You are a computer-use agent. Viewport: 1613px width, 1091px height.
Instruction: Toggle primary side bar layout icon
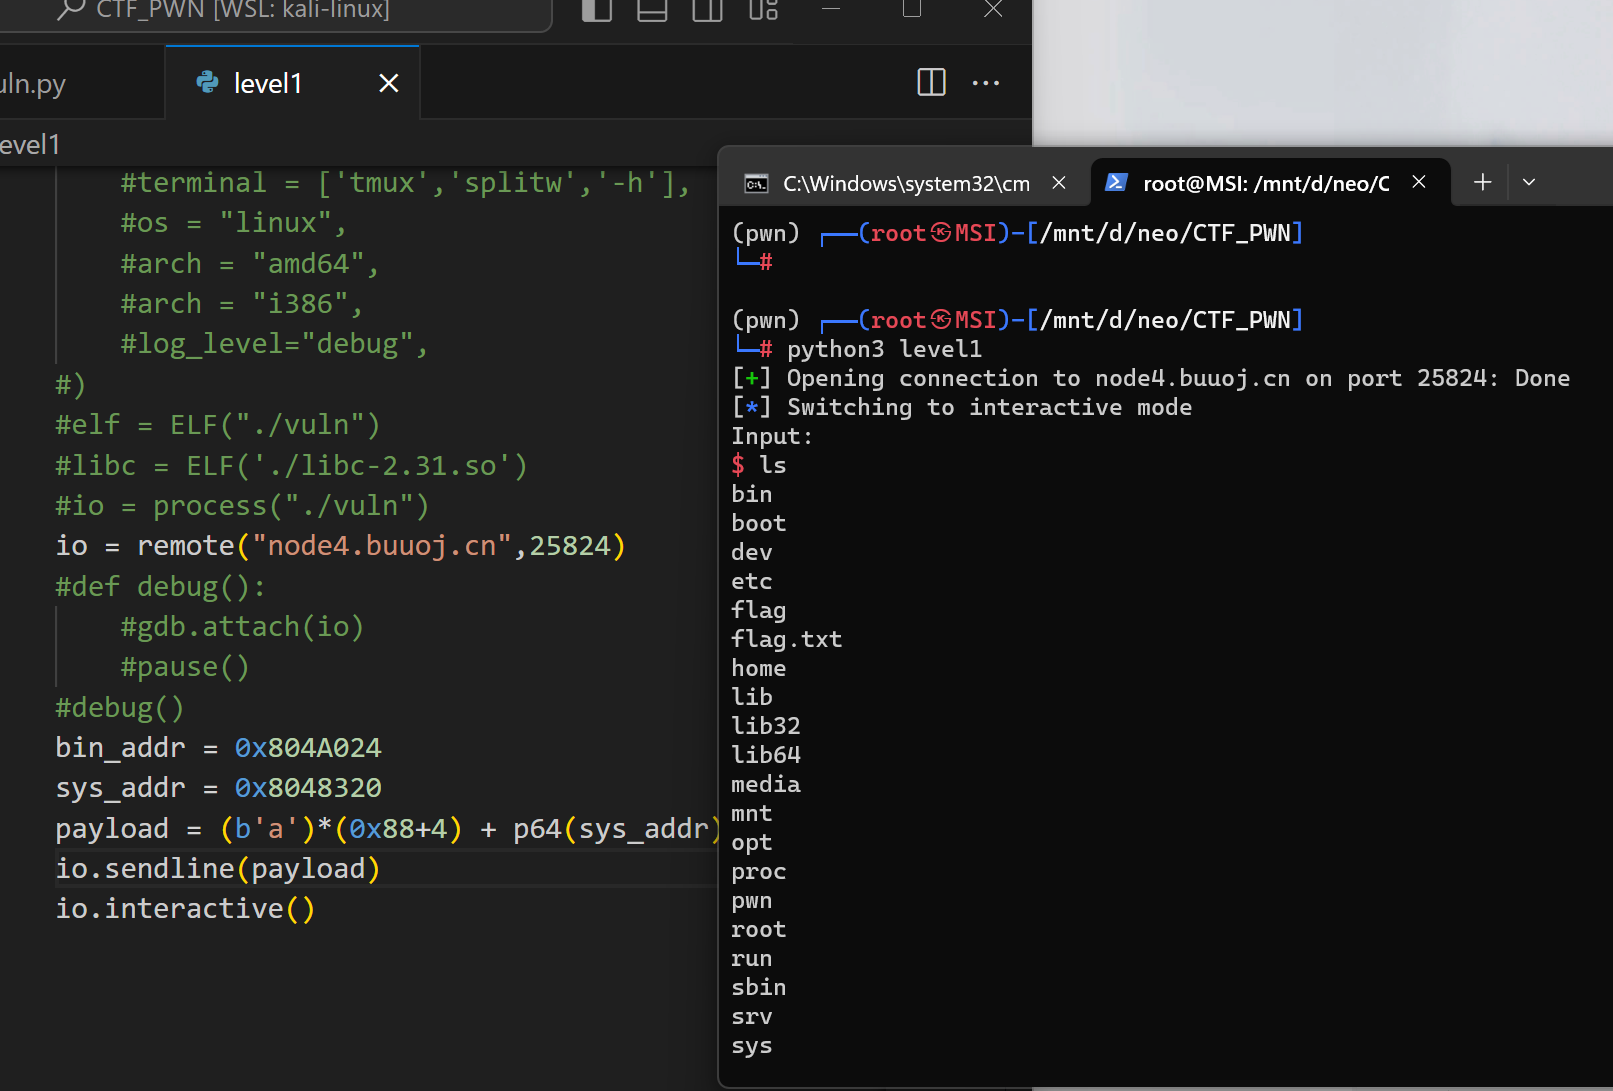pyautogui.click(x=597, y=9)
